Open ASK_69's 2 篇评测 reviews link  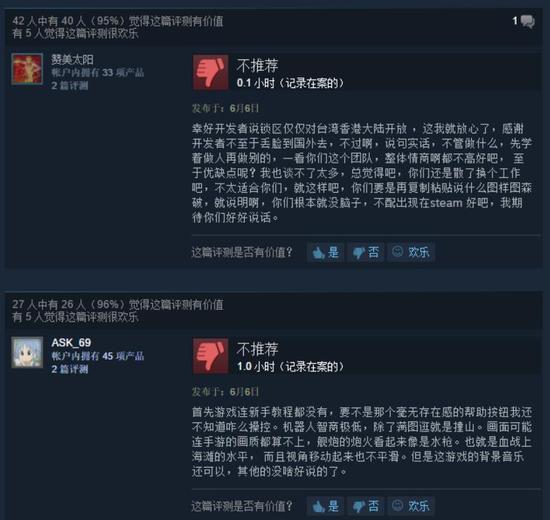tap(69, 369)
